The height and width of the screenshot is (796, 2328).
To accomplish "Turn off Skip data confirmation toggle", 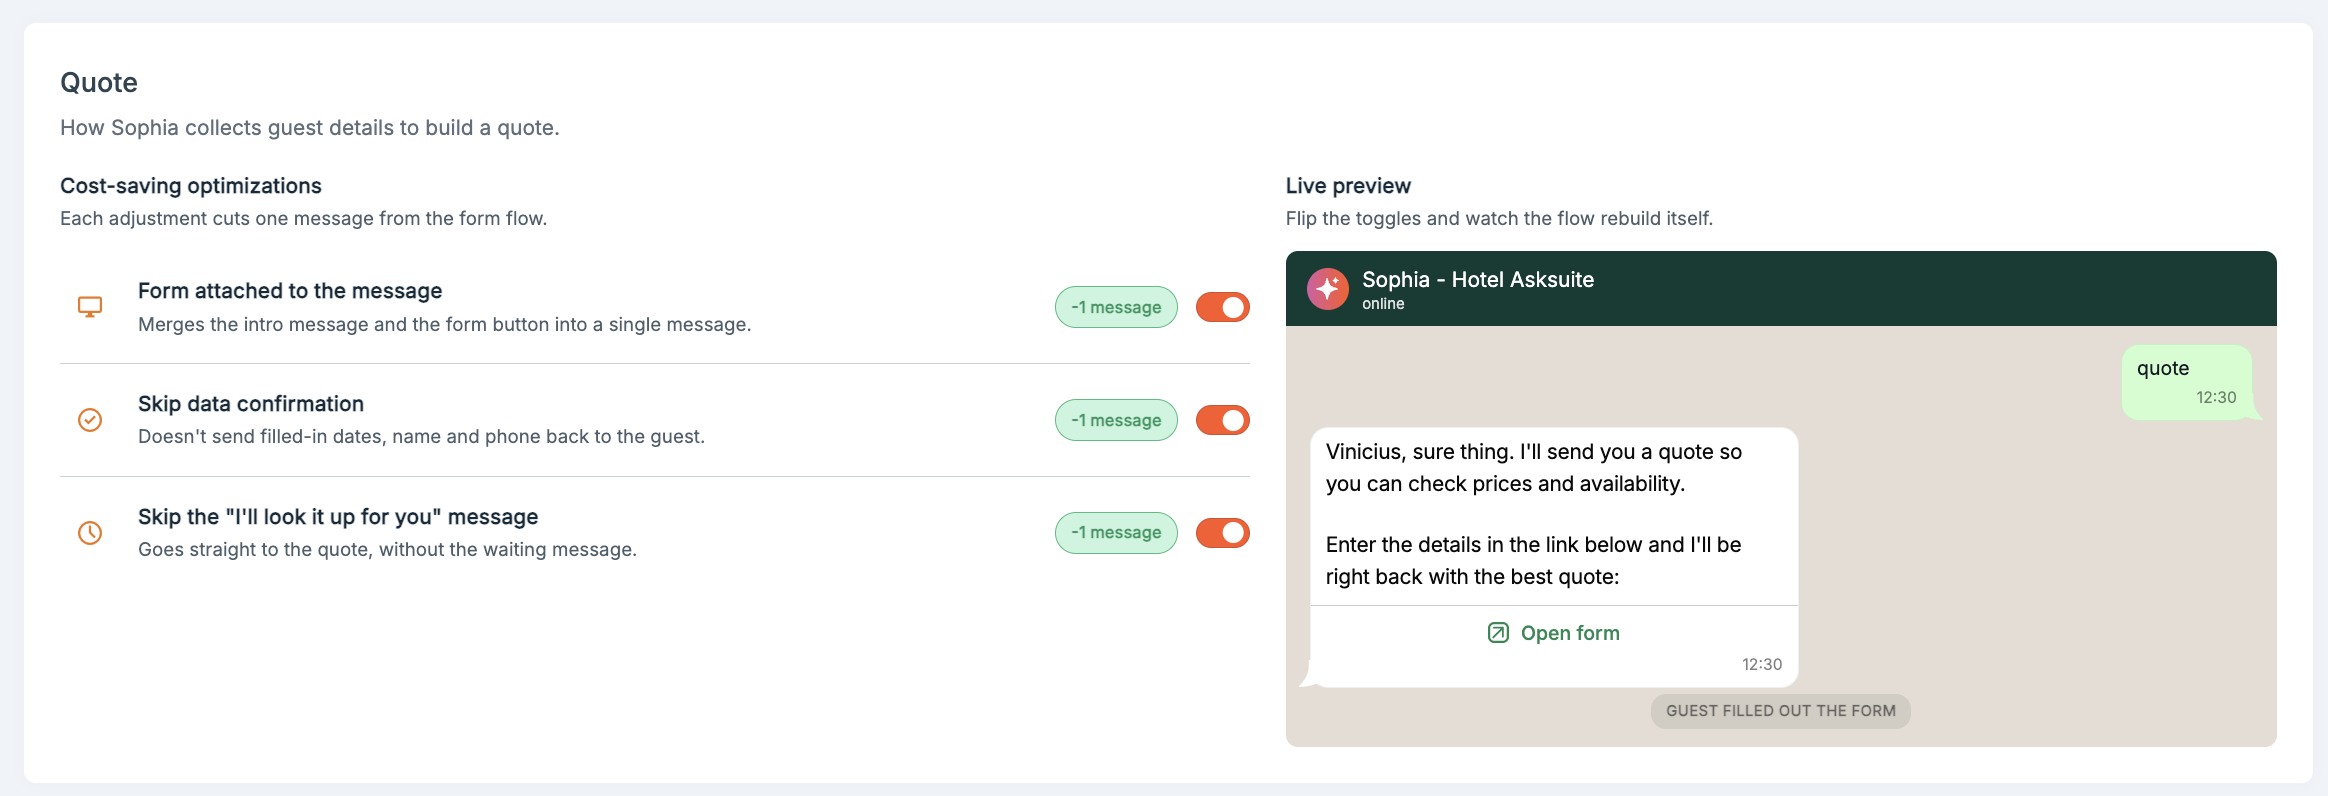I will click(1223, 420).
